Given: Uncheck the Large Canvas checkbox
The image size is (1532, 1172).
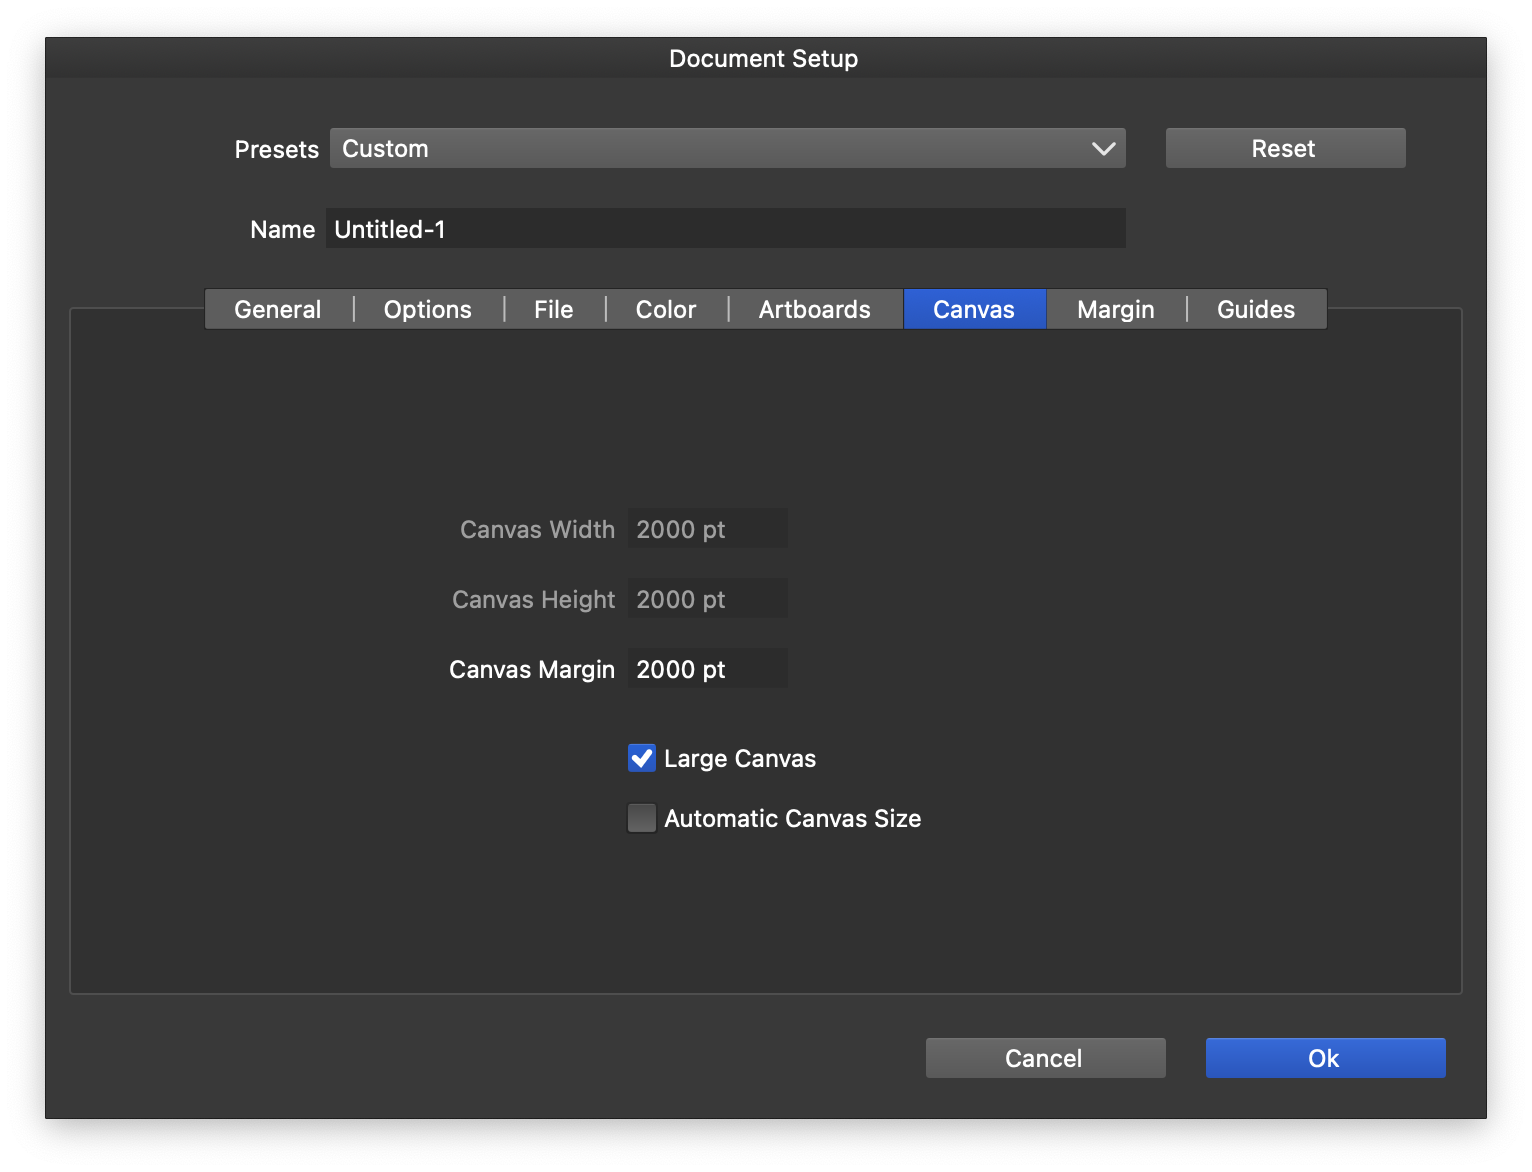Looking at the screenshot, I should (642, 759).
